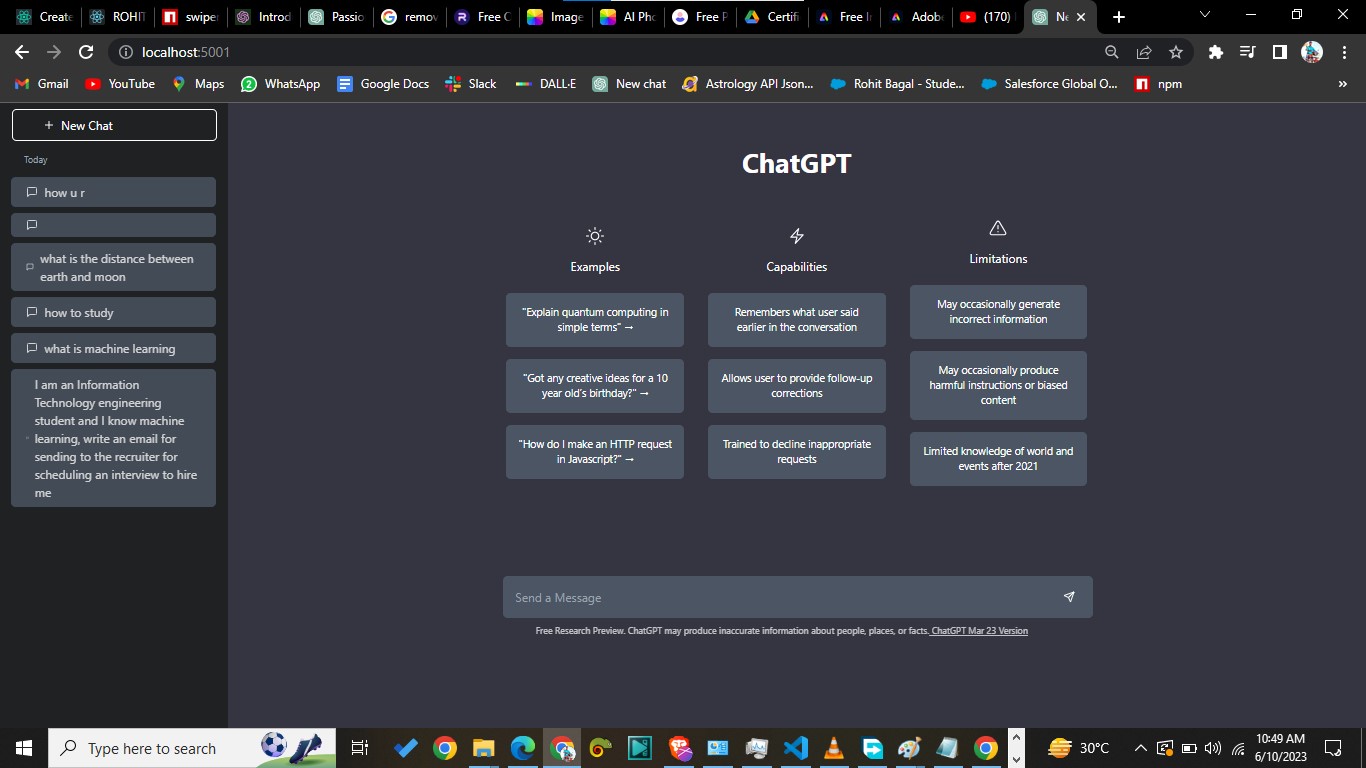The image size is (1366, 768).
Task: Open the untitled empty chat entry
Action: coord(113,225)
